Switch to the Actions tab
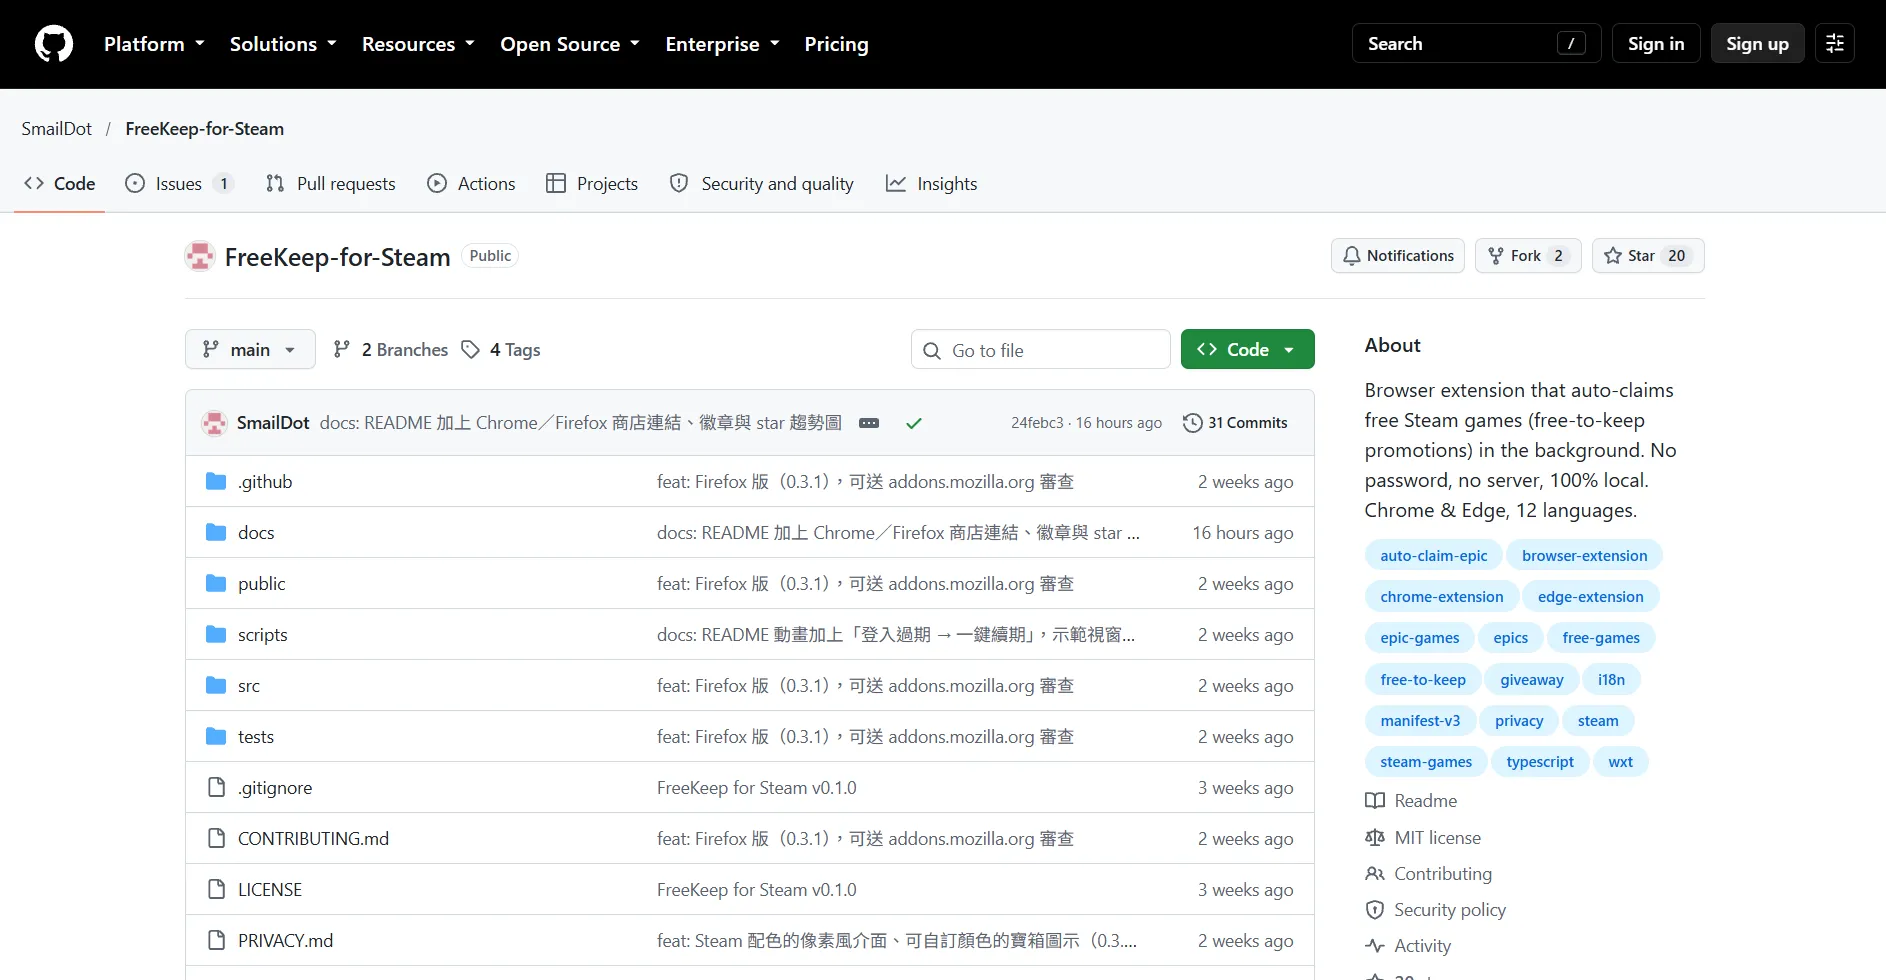Screen dimensions: 1886x980 point(471,184)
